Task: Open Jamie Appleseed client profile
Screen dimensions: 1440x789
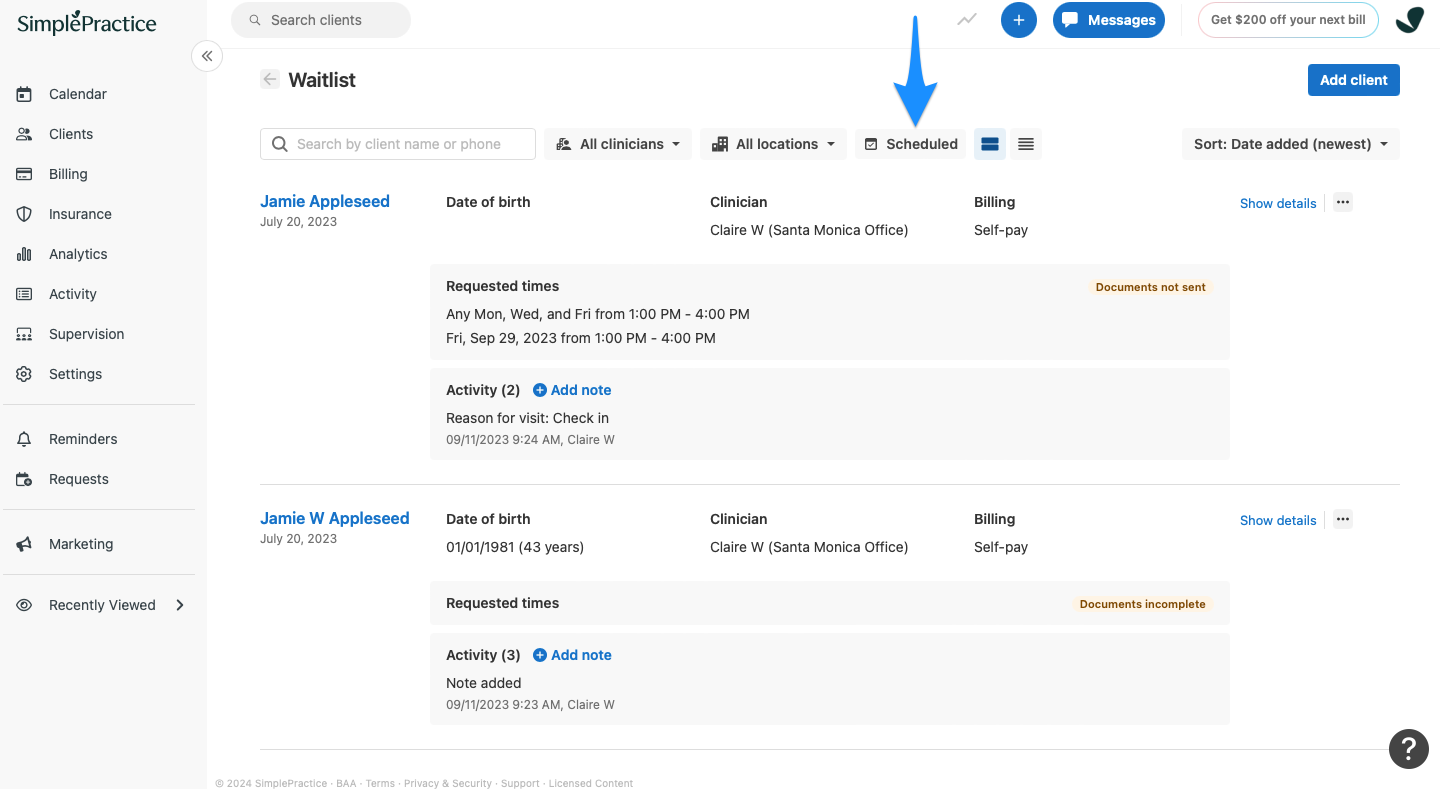Action: click(325, 201)
